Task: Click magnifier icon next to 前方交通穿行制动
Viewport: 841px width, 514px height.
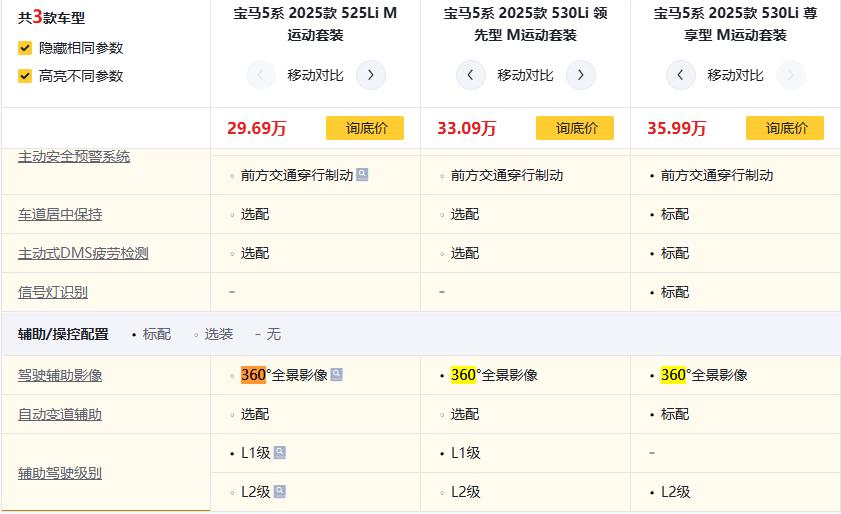Action: coord(362,174)
